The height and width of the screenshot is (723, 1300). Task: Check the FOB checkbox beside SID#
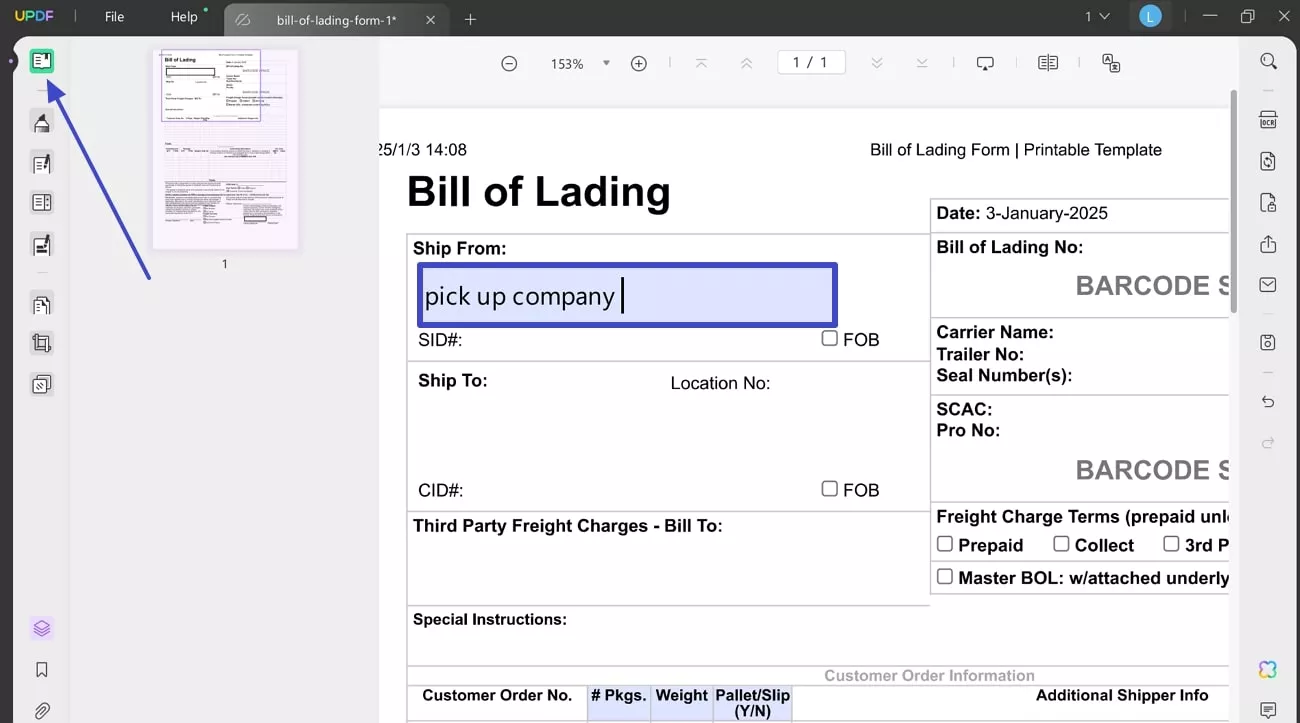[x=829, y=338]
